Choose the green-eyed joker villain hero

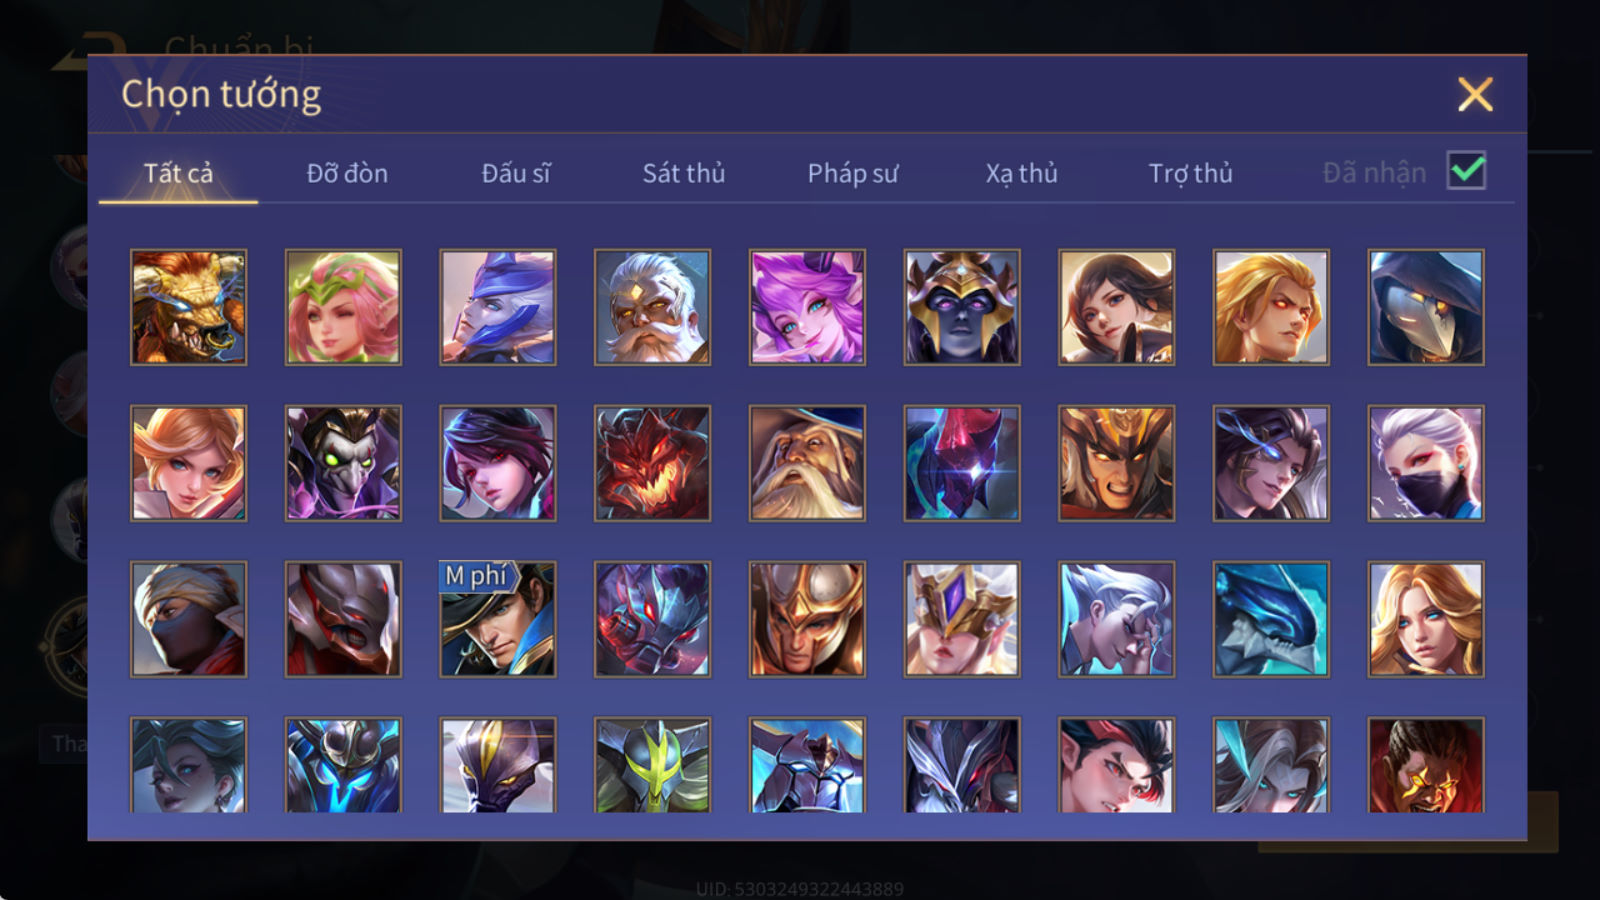[x=343, y=463]
